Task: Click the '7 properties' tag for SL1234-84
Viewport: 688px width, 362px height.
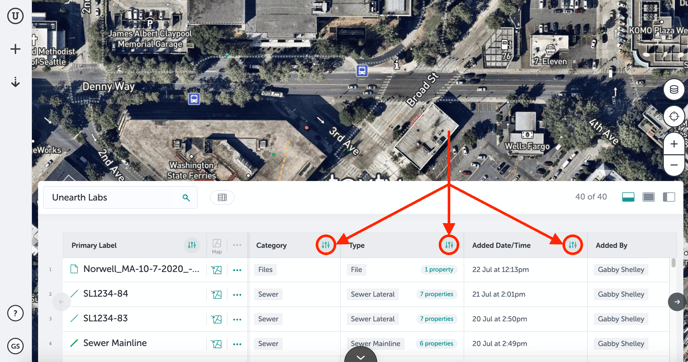Action: tap(436, 294)
